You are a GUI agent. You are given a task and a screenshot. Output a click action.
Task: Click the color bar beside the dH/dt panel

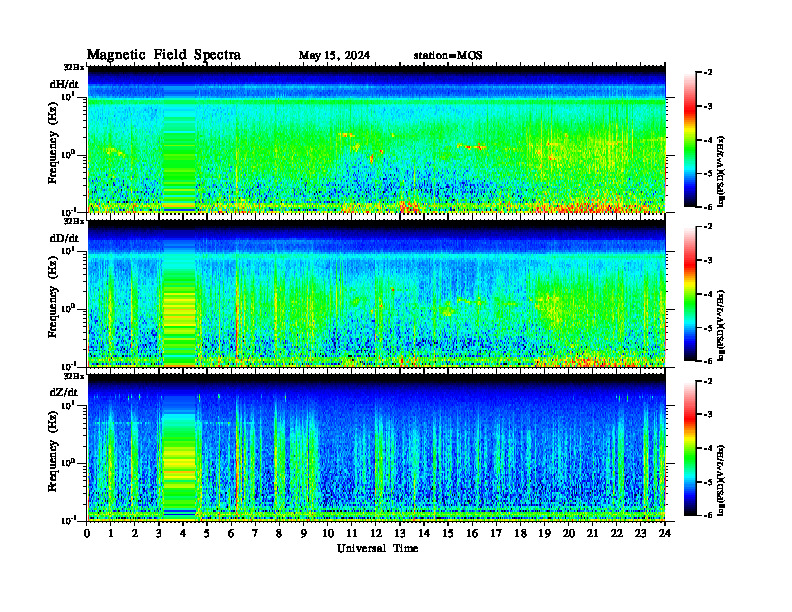pyautogui.click(x=690, y=140)
